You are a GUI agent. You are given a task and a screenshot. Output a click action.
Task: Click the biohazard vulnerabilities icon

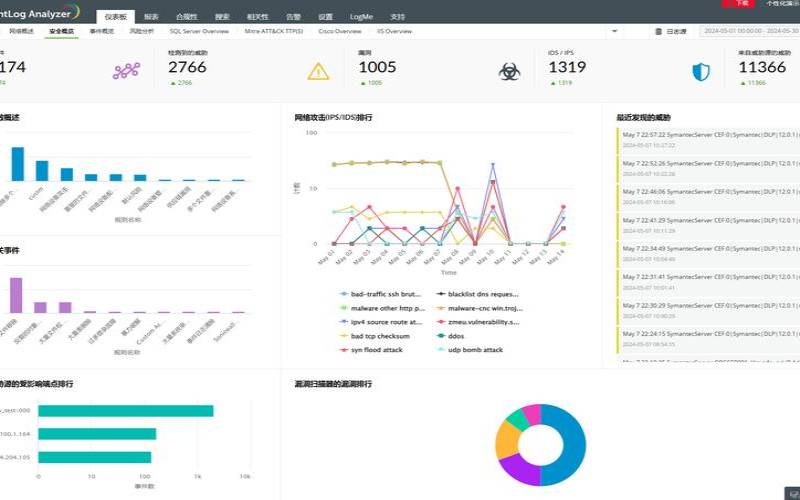[508, 71]
